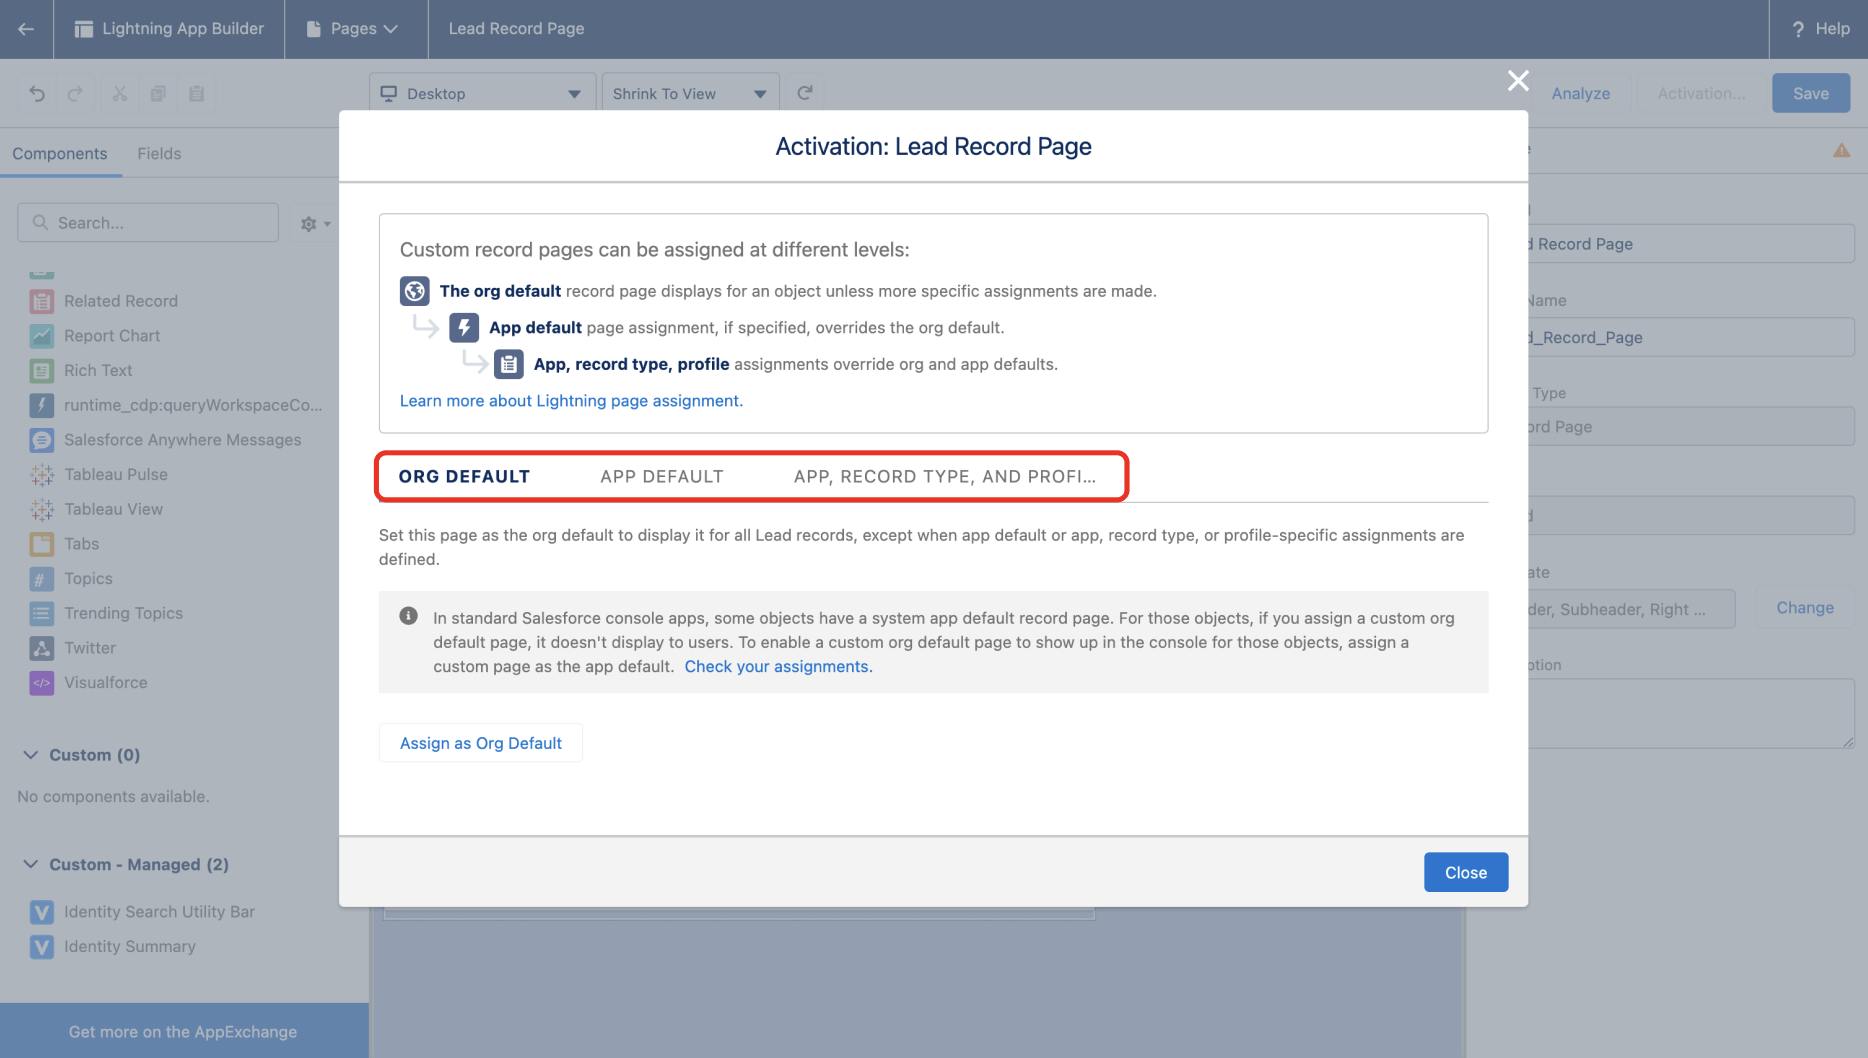The width and height of the screenshot is (1868, 1058).
Task: Open the Desktop form factor dropdown
Action: tap(482, 93)
